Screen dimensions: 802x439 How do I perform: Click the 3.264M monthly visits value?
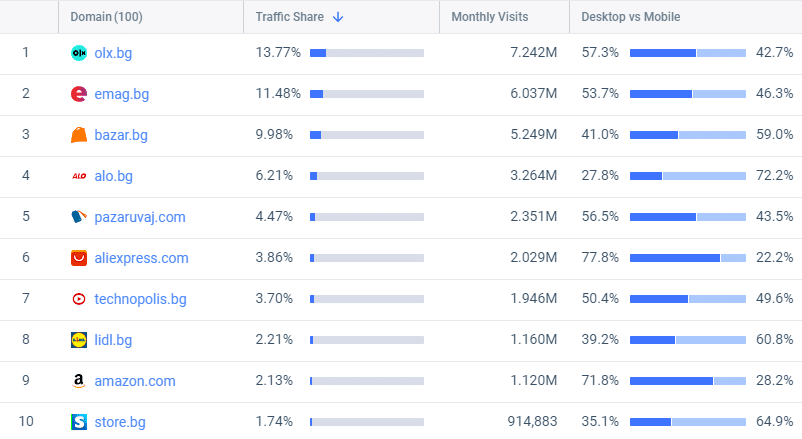(x=533, y=175)
